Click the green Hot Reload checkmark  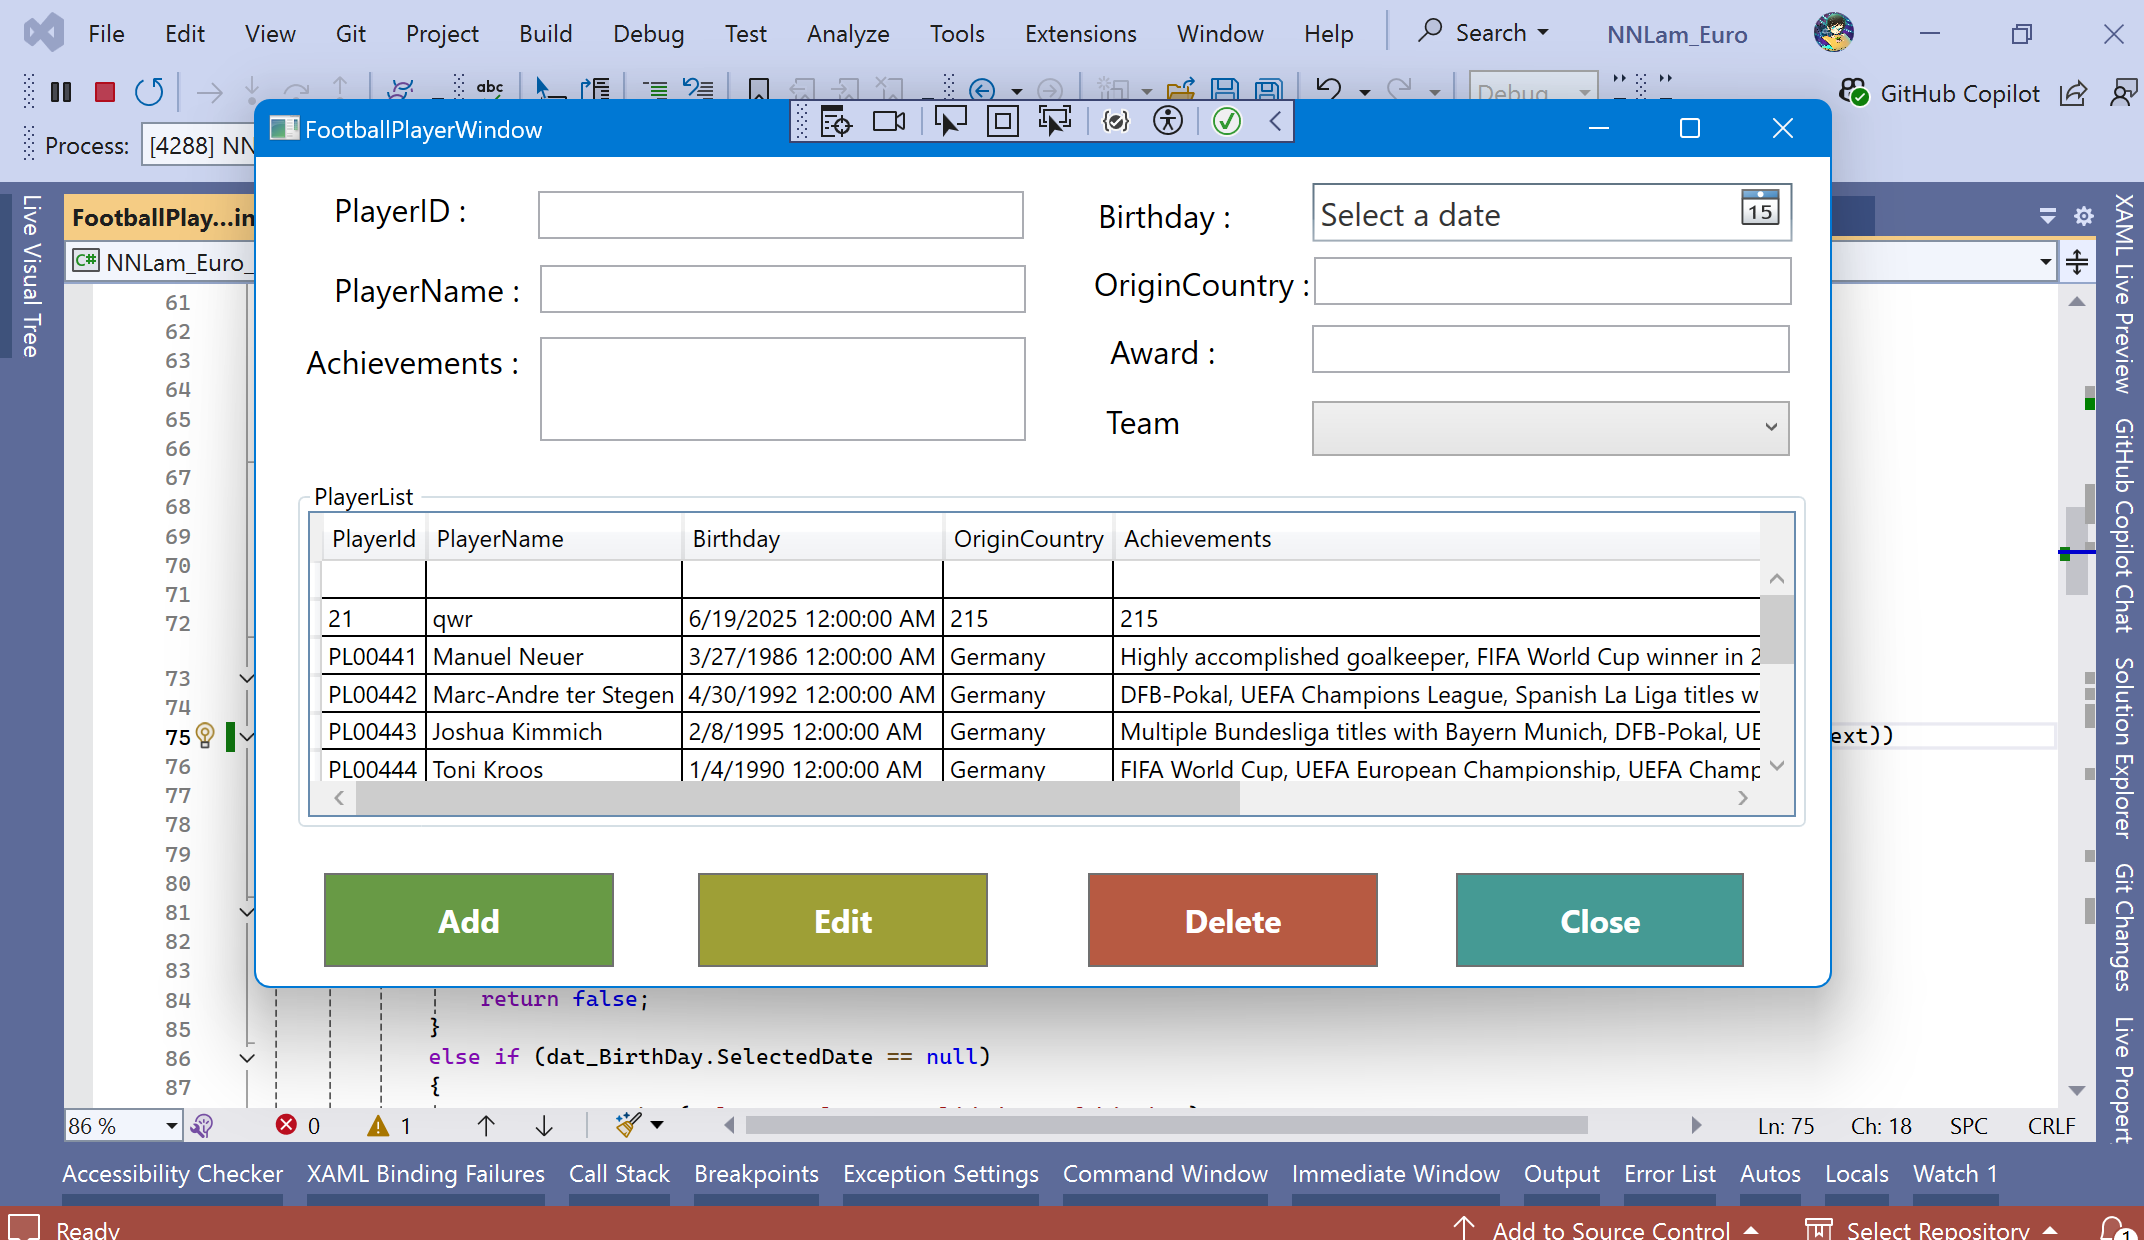tap(1227, 122)
